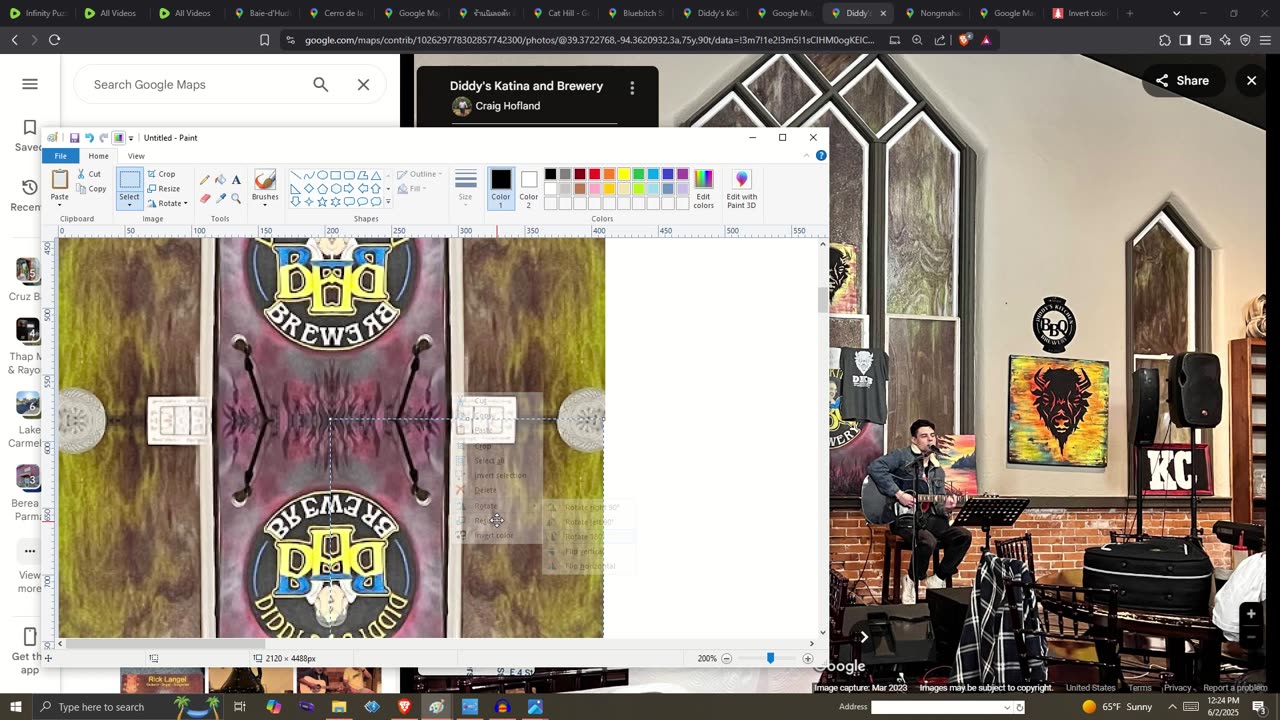Switch to the Home tab in Paint

click(x=98, y=156)
